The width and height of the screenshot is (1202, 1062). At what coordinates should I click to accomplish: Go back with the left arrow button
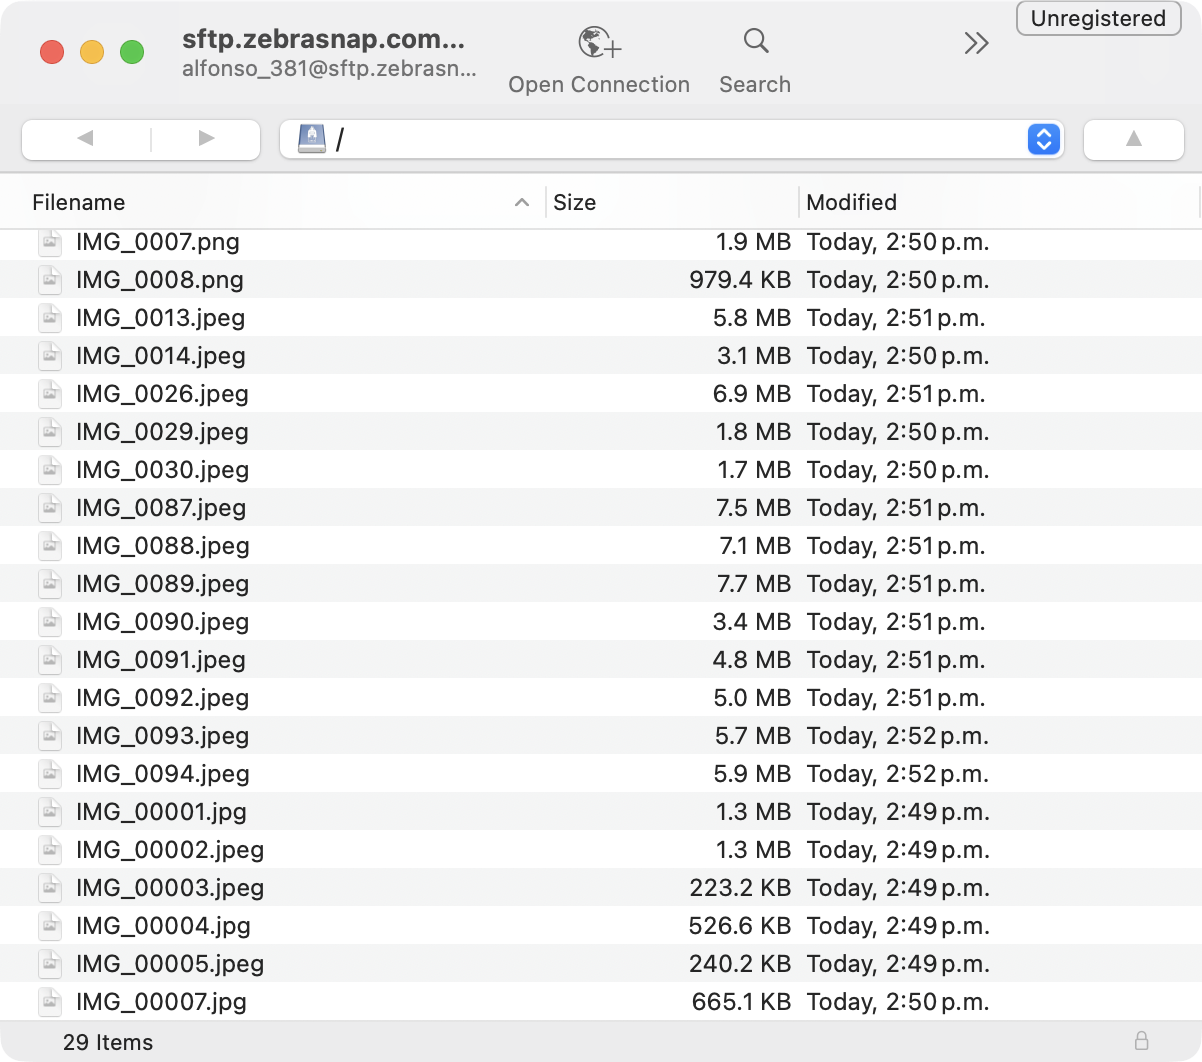pos(85,138)
